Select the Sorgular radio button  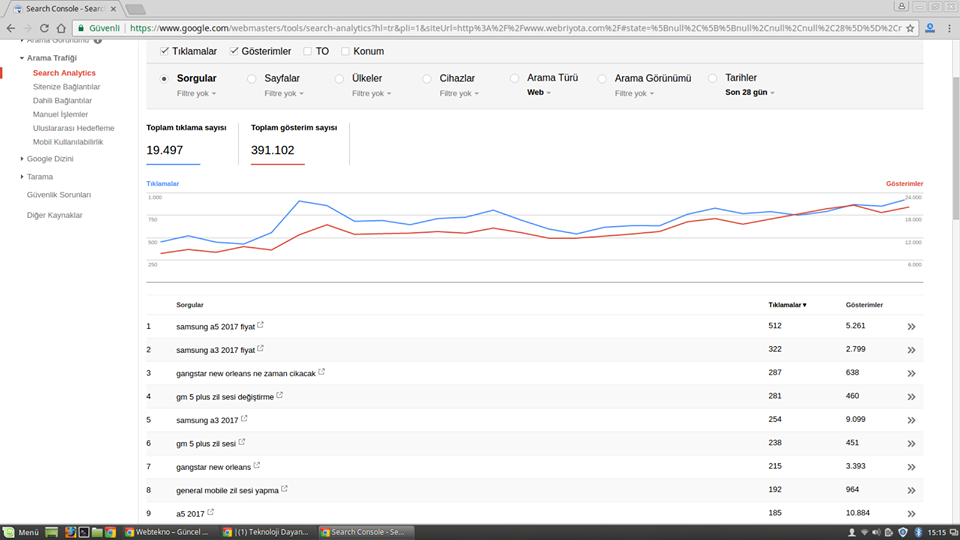164,78
